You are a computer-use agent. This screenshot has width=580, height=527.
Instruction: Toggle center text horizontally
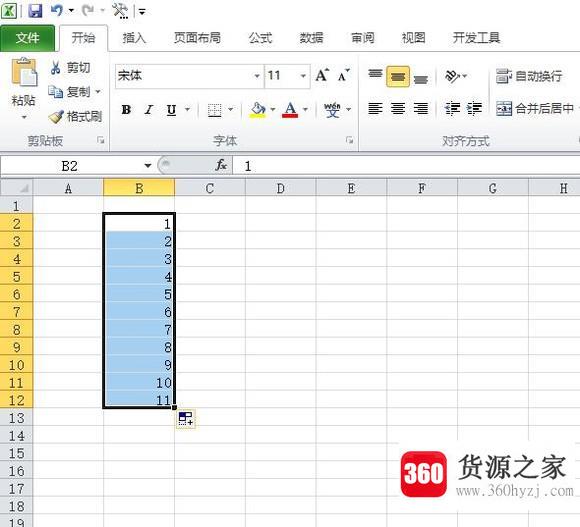click(x=398, y=109)
